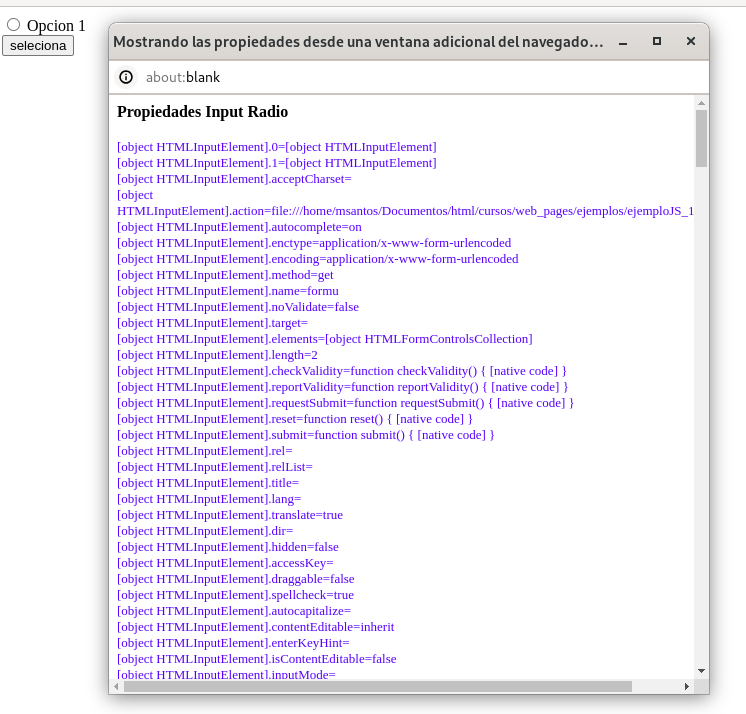This screenshot has width=746, height=714.
Task: Click the line showing length=2
Action: tap(217, 355)
